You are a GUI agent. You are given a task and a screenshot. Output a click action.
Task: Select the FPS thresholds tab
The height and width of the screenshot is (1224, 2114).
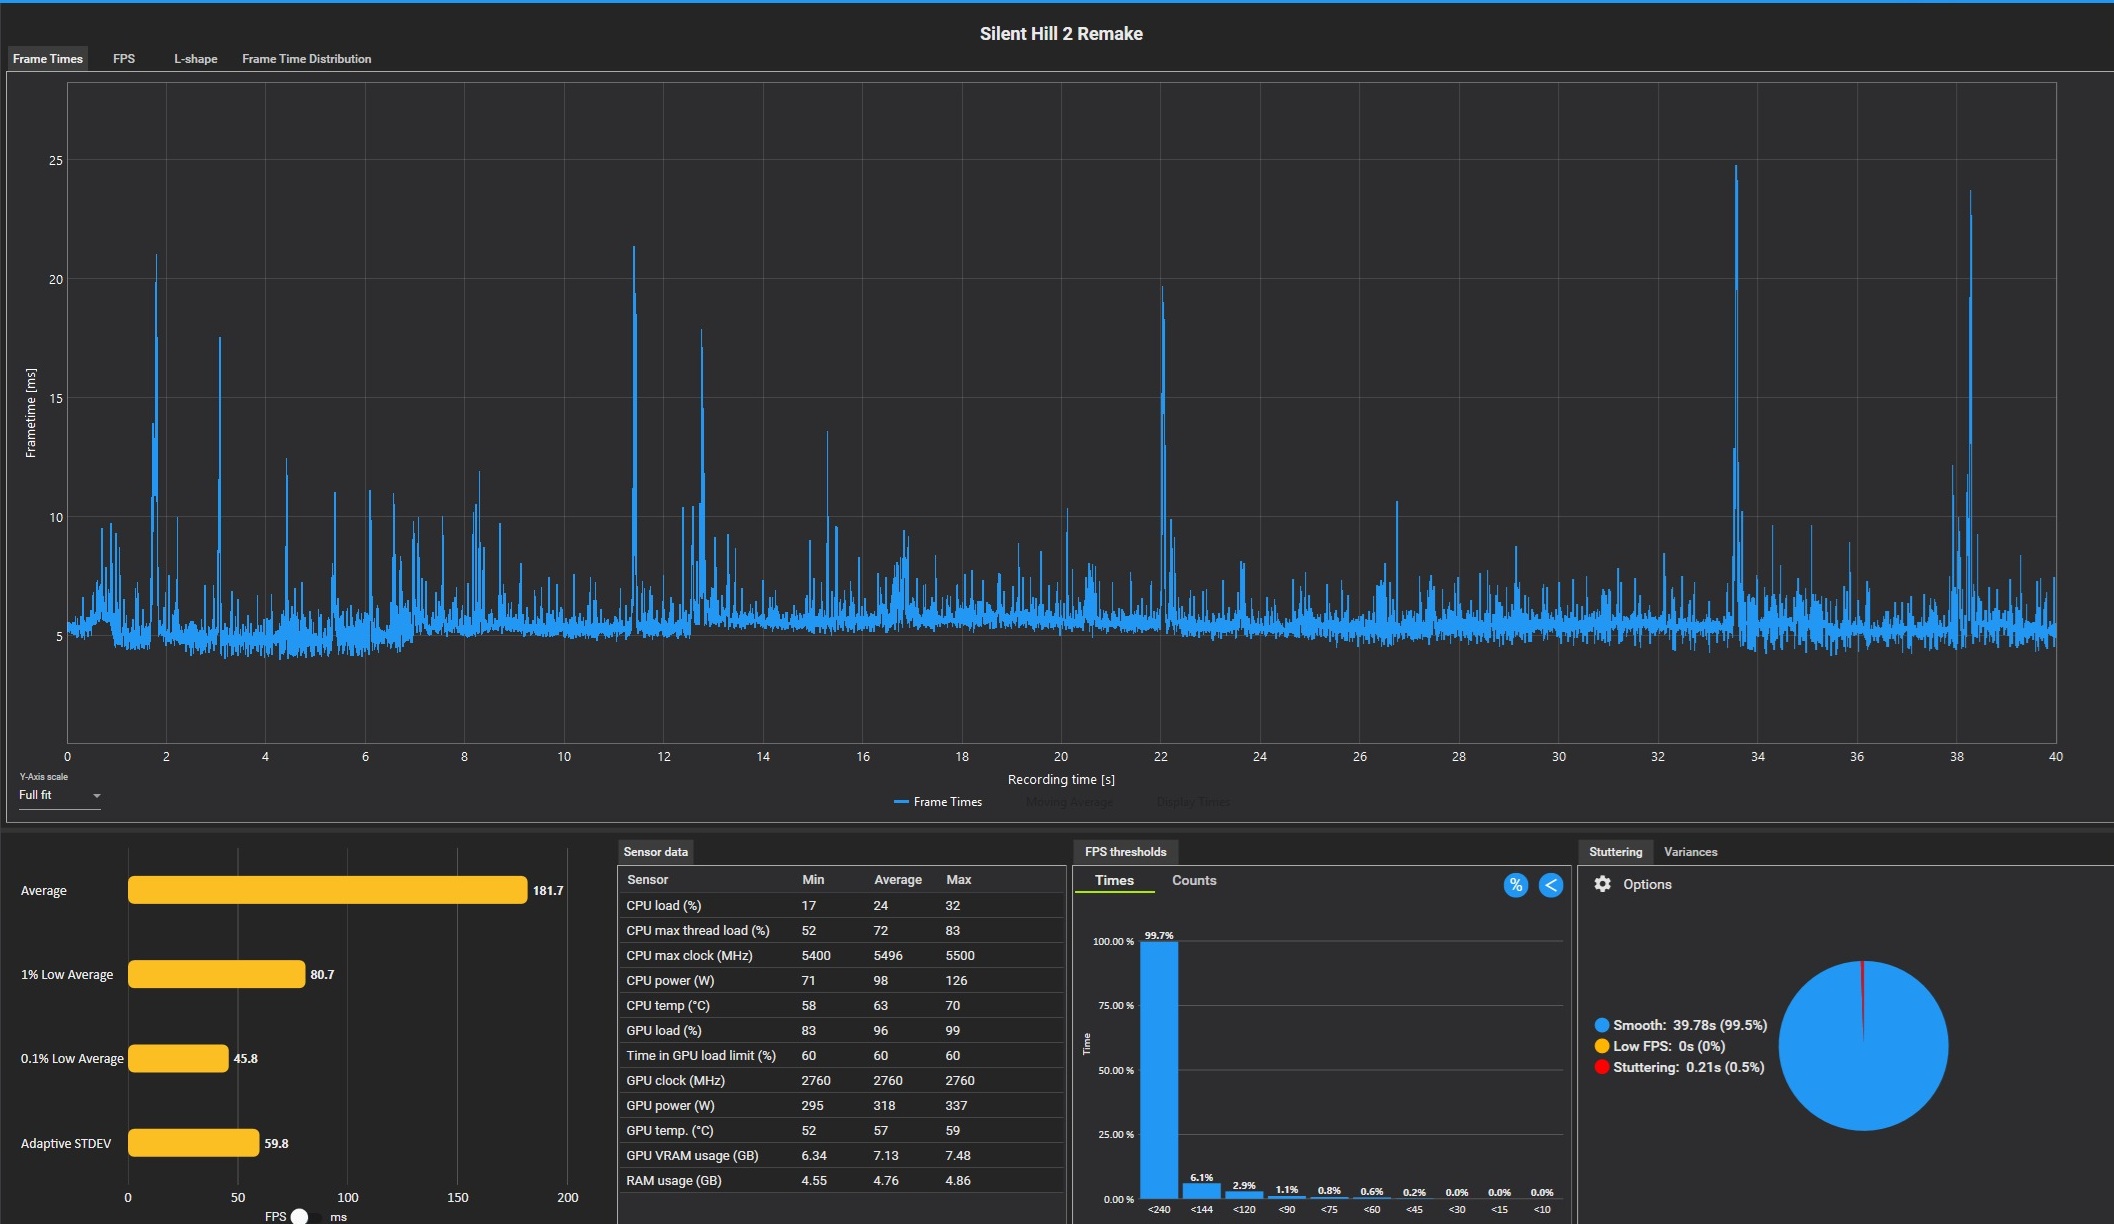point(1125,852)
